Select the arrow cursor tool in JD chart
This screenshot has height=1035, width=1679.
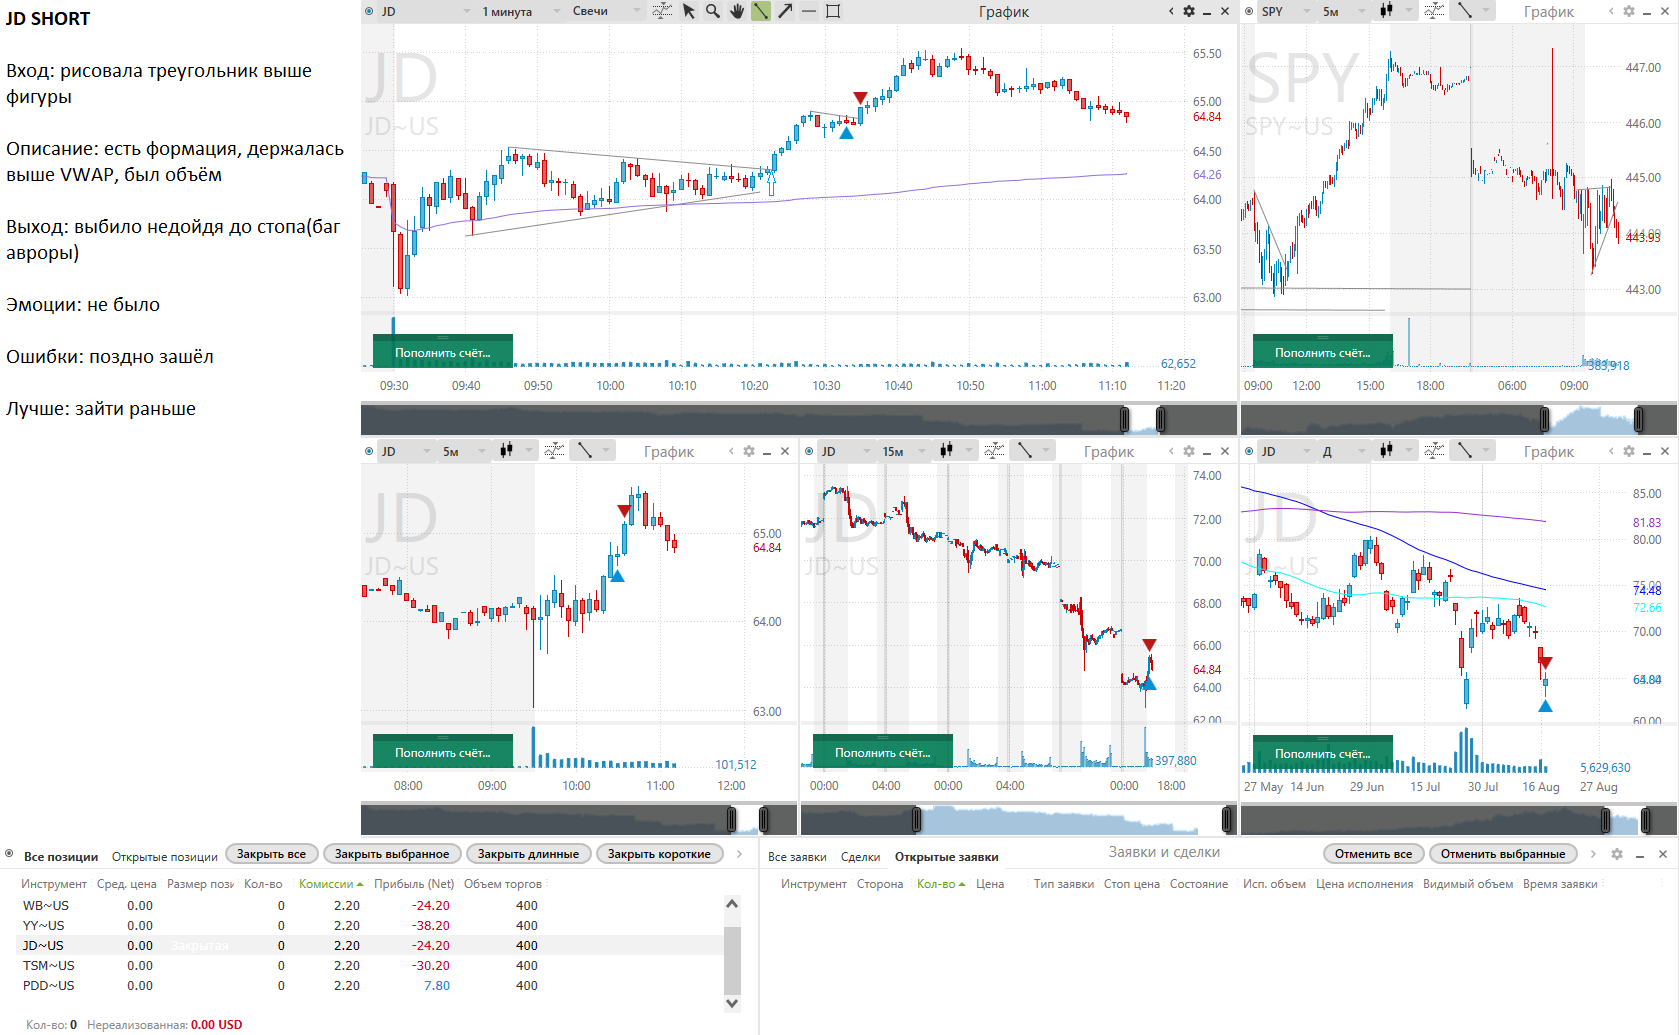tap(689, 11)
